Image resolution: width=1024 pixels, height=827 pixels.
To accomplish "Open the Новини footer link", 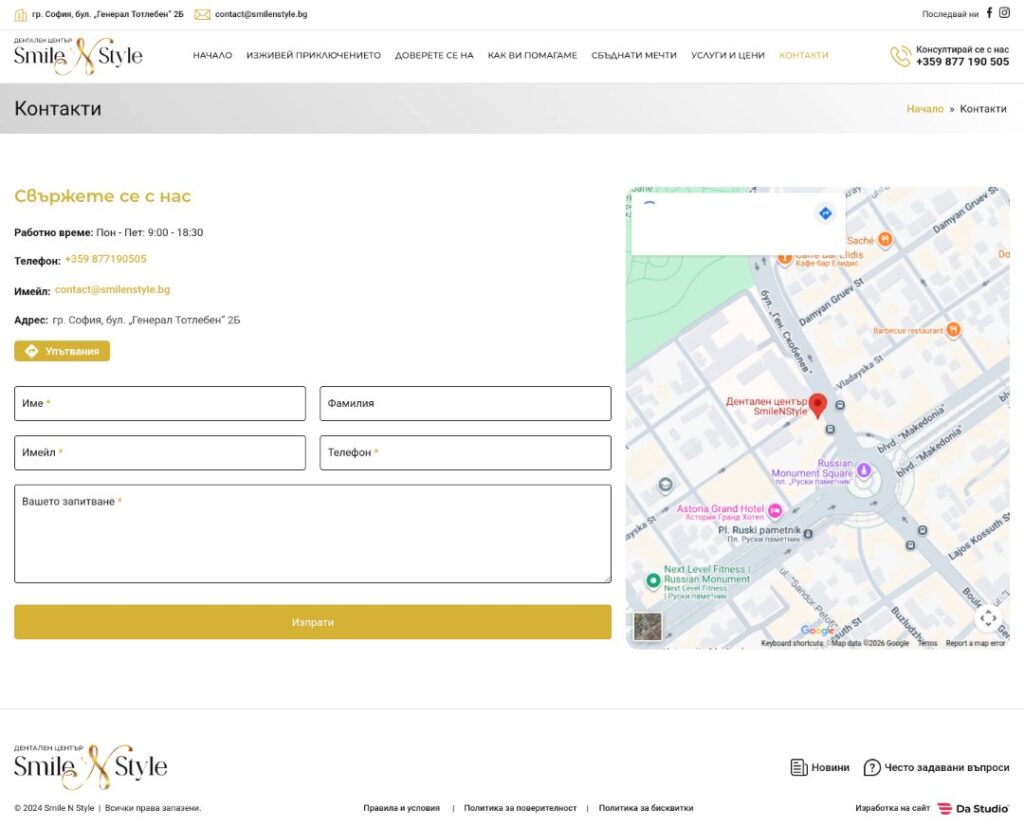I will 820,768.
